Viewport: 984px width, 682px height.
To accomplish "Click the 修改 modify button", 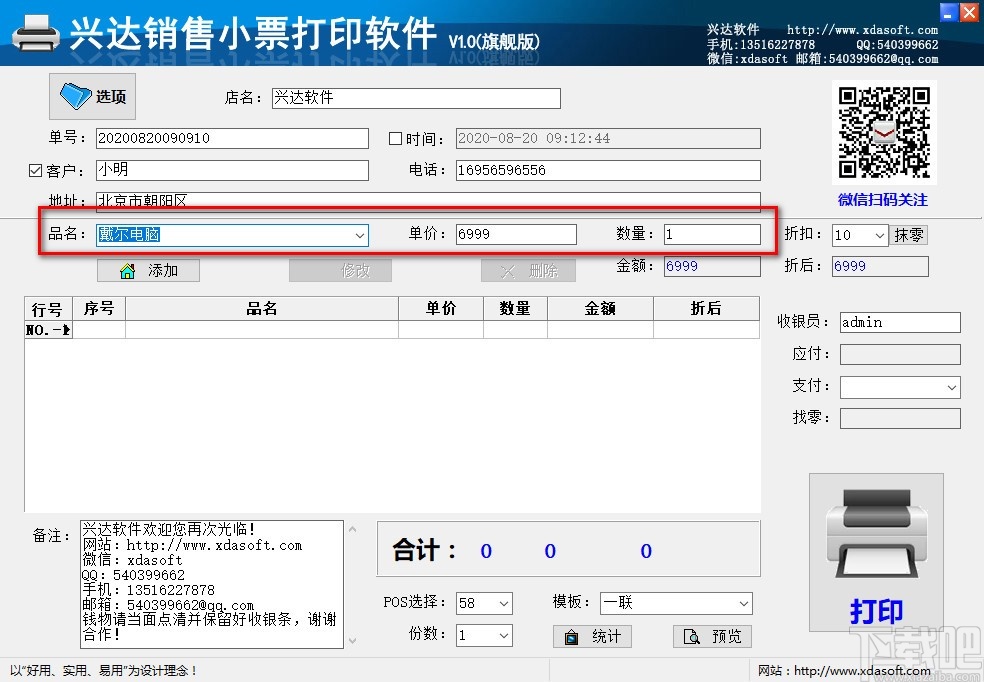I will (x=340, y=270).
